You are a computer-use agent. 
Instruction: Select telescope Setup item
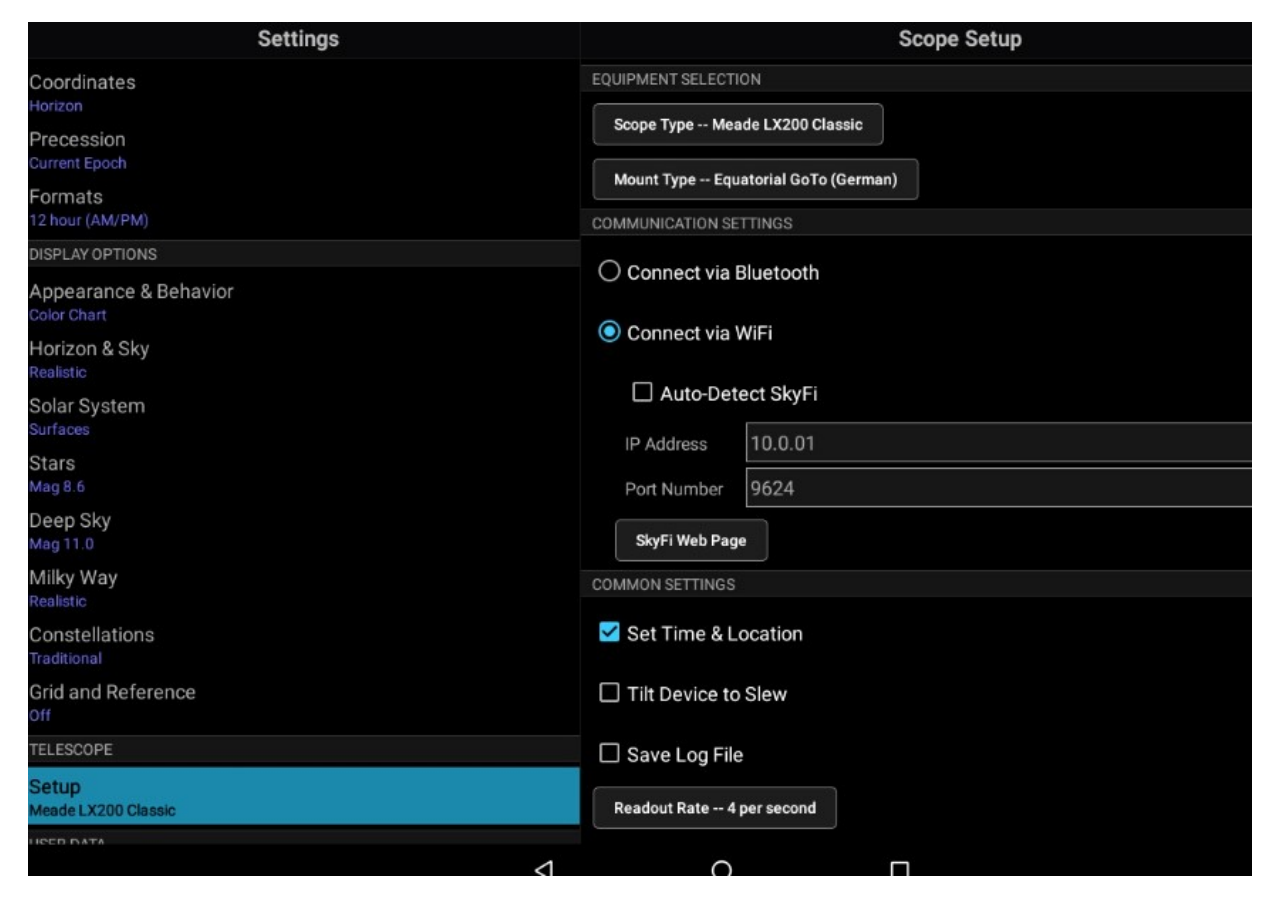pyautogui.click(x=304, y=796)
